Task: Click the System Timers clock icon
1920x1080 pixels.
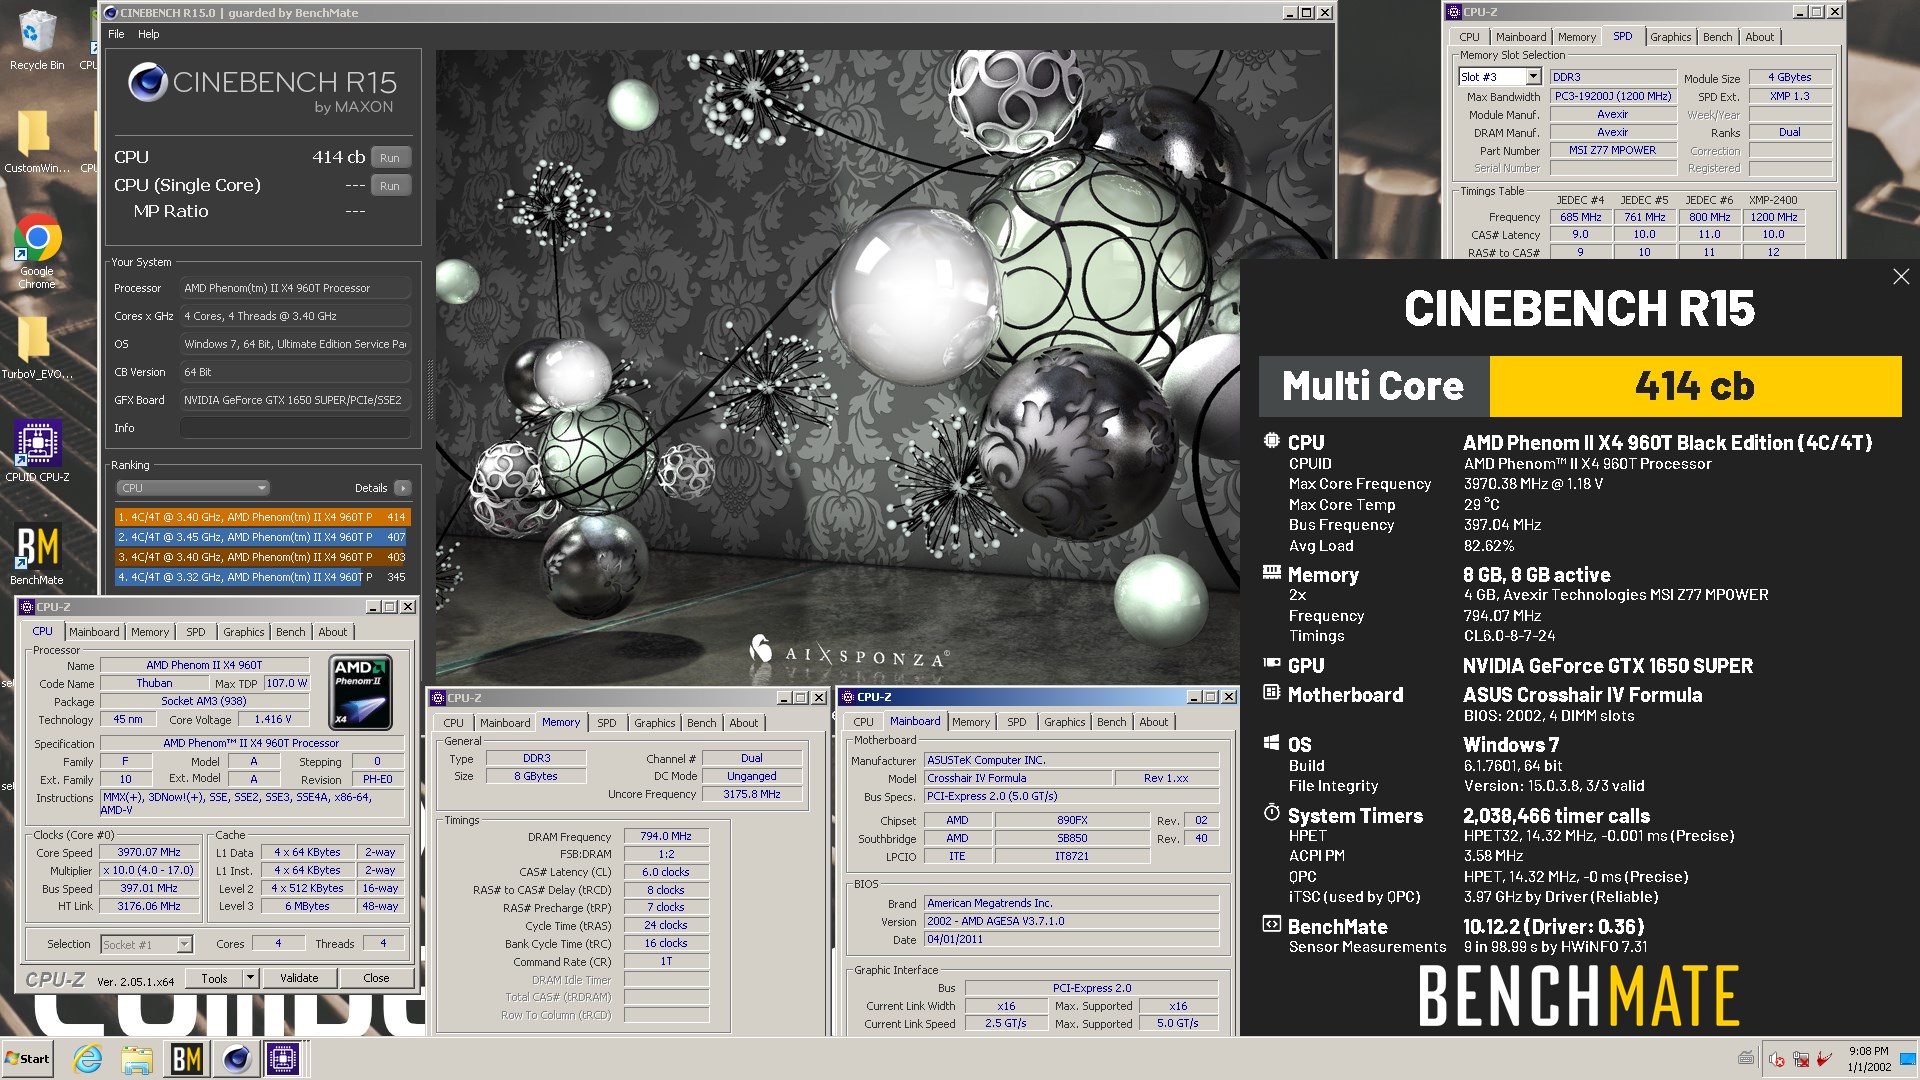Action: [1271, 813]
